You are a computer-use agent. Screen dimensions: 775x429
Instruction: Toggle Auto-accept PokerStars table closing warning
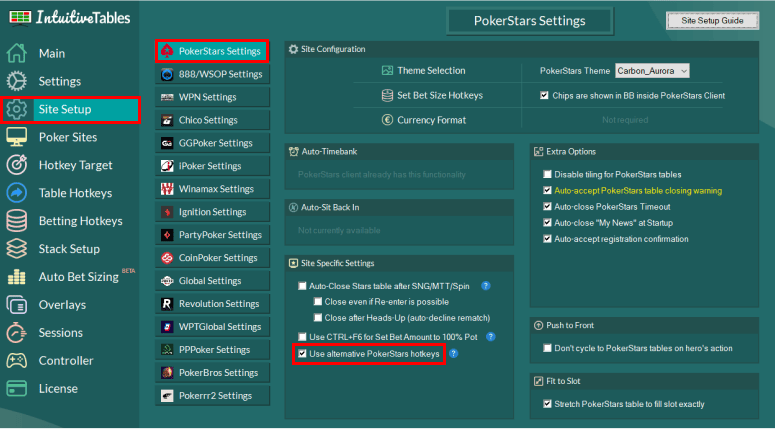coord(547,190)
